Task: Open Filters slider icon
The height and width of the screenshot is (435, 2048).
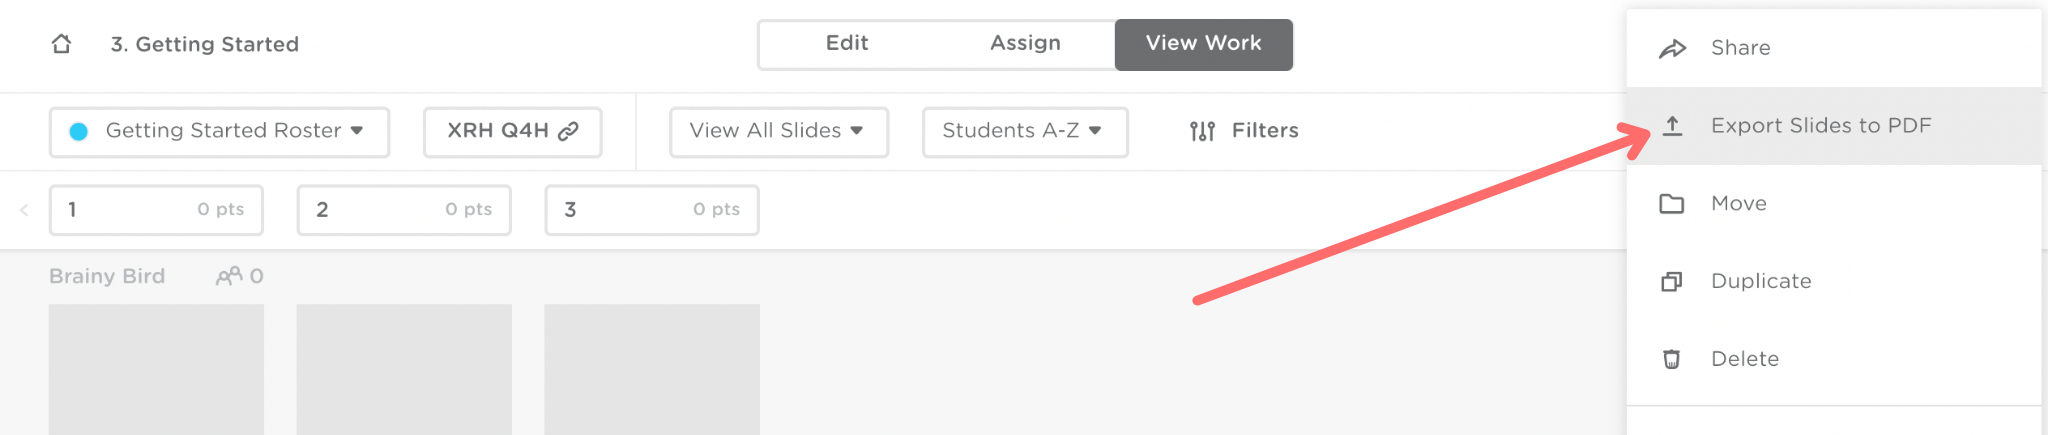Action: [x=1202, y=131]
